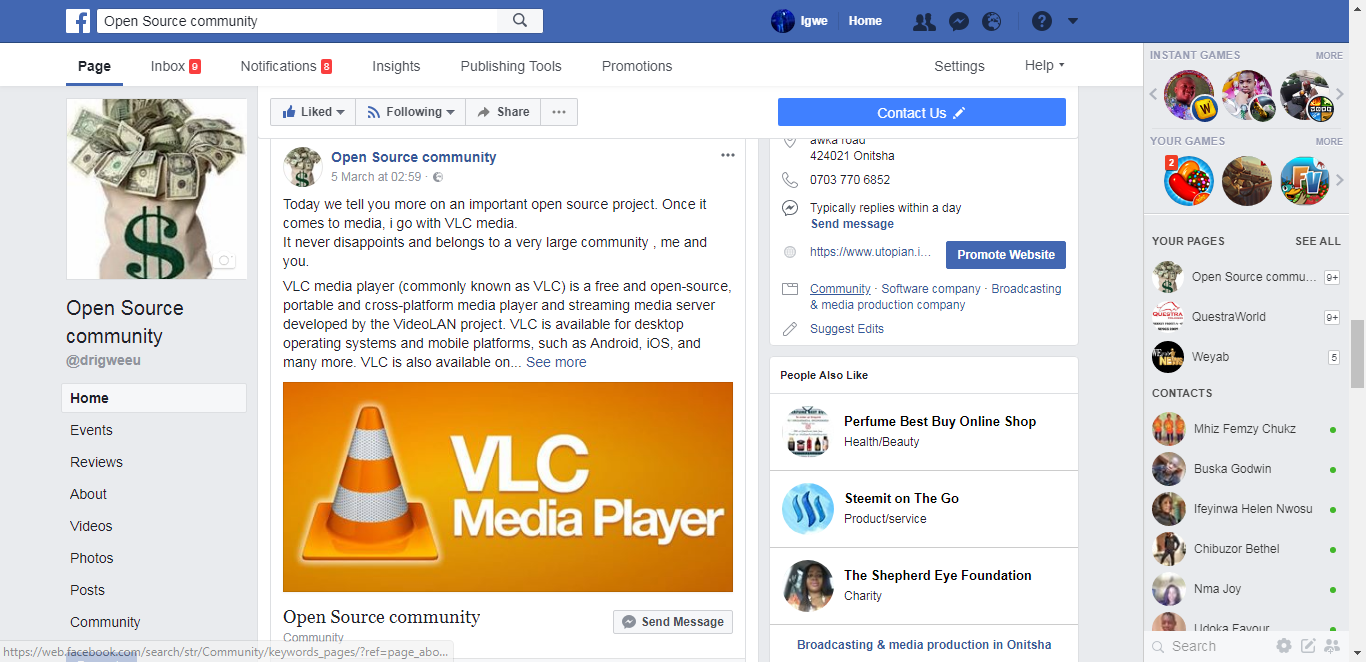Open the Insights tab

pos(396,66)
